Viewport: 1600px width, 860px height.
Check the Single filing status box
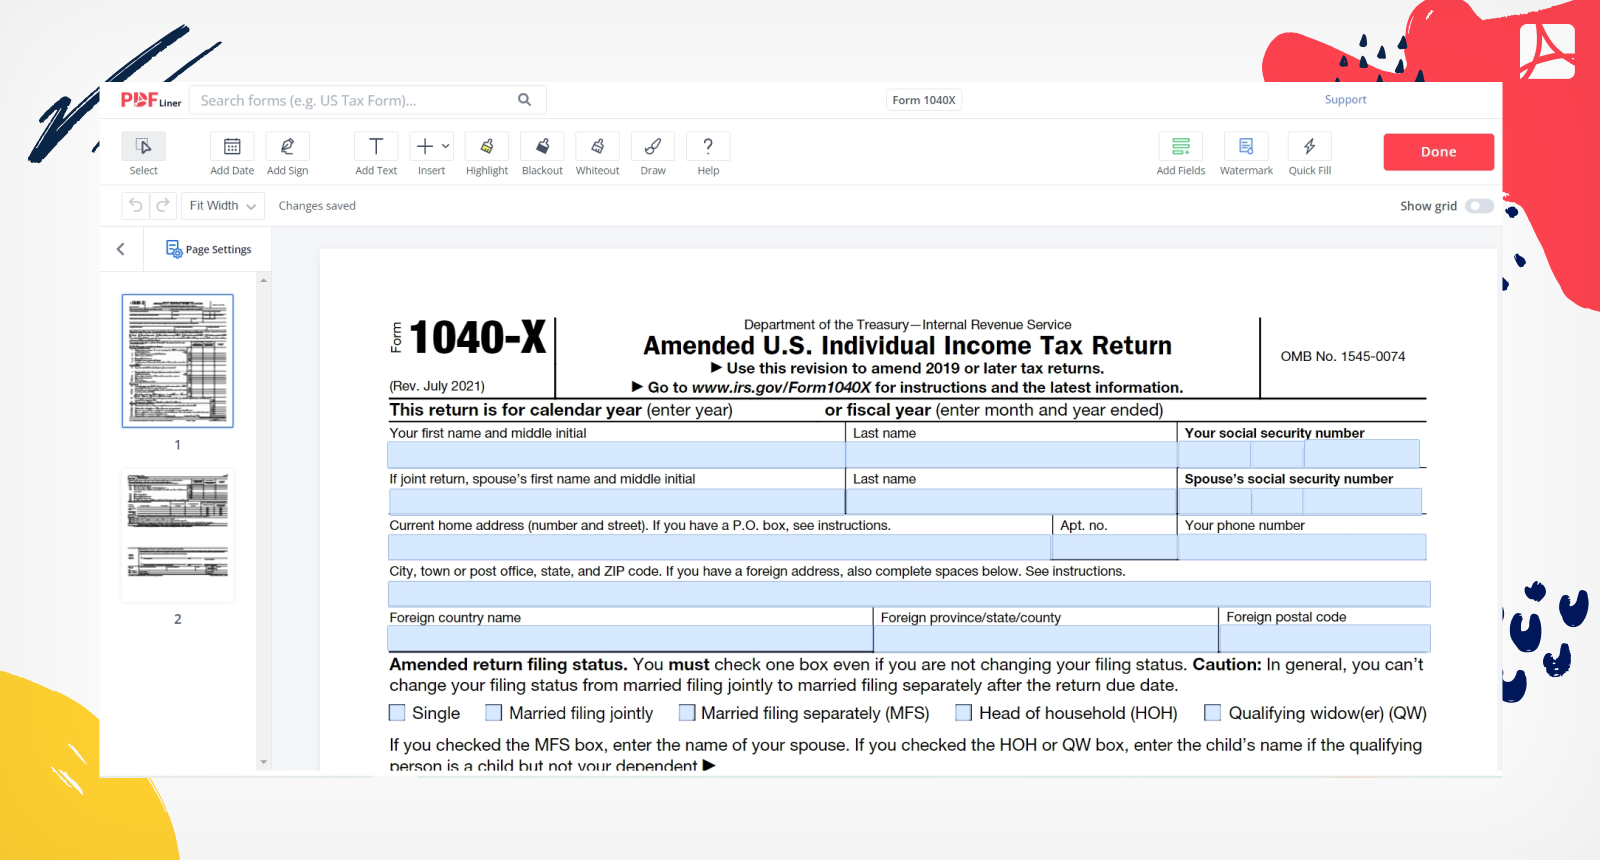[x=397, y=713]
